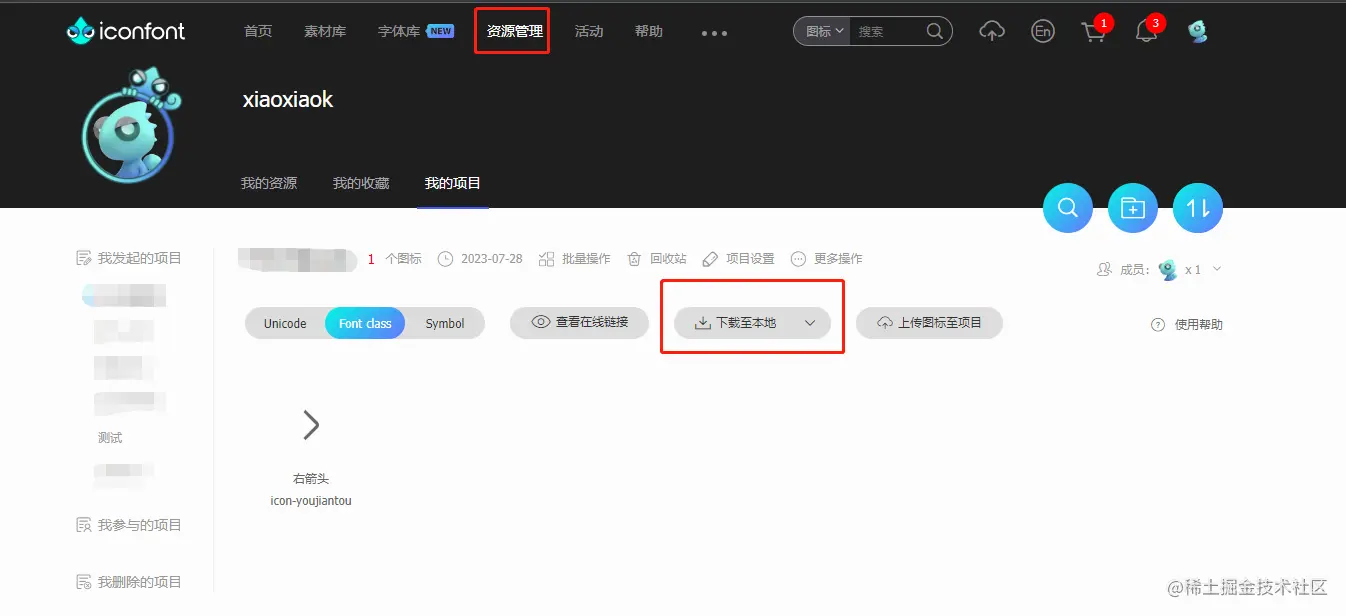Open the three-dots more menu in header
The width and height of the screenshot is (1346, 616).
tap(714, 33)
